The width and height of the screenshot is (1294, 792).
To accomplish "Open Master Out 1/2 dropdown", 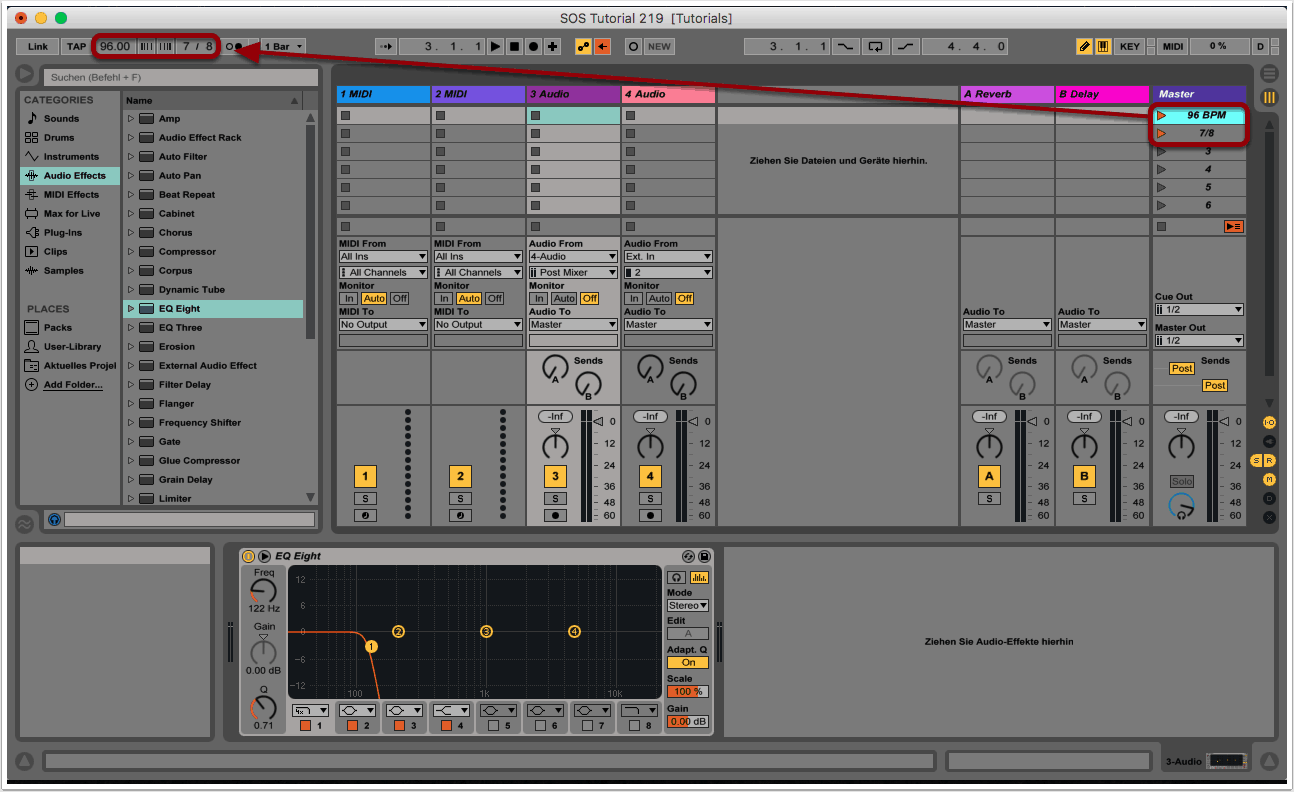I will coord(1198,340).
